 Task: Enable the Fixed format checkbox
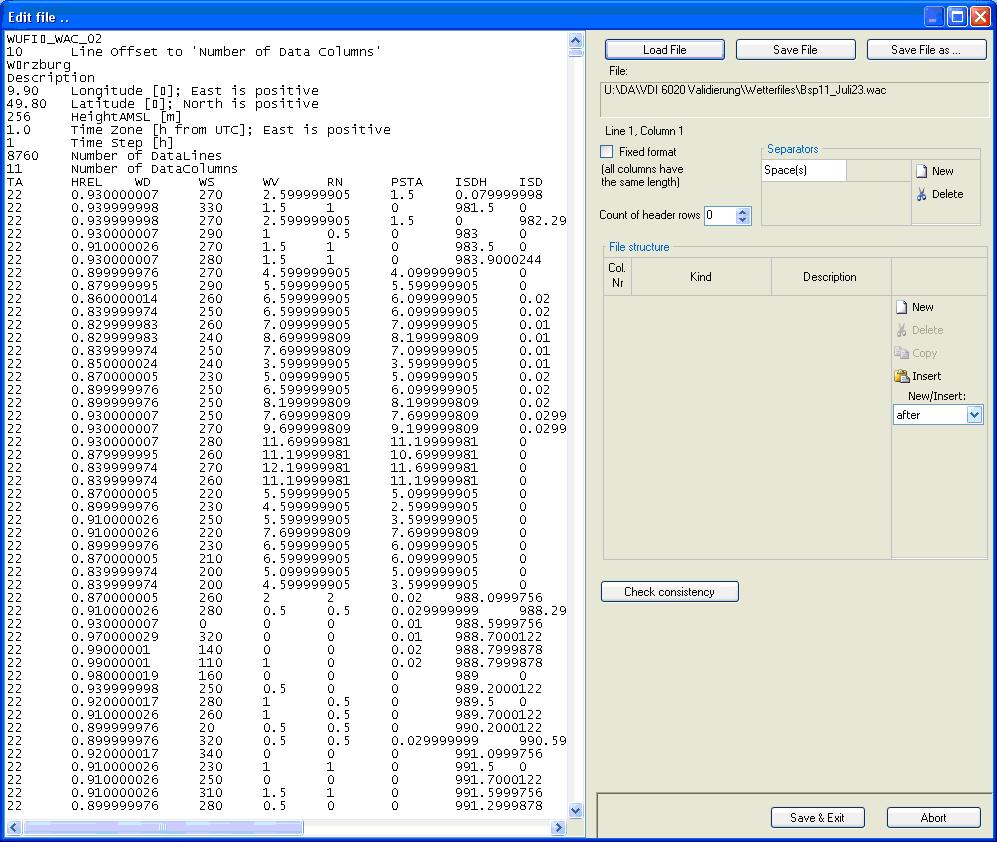[606, 152]
